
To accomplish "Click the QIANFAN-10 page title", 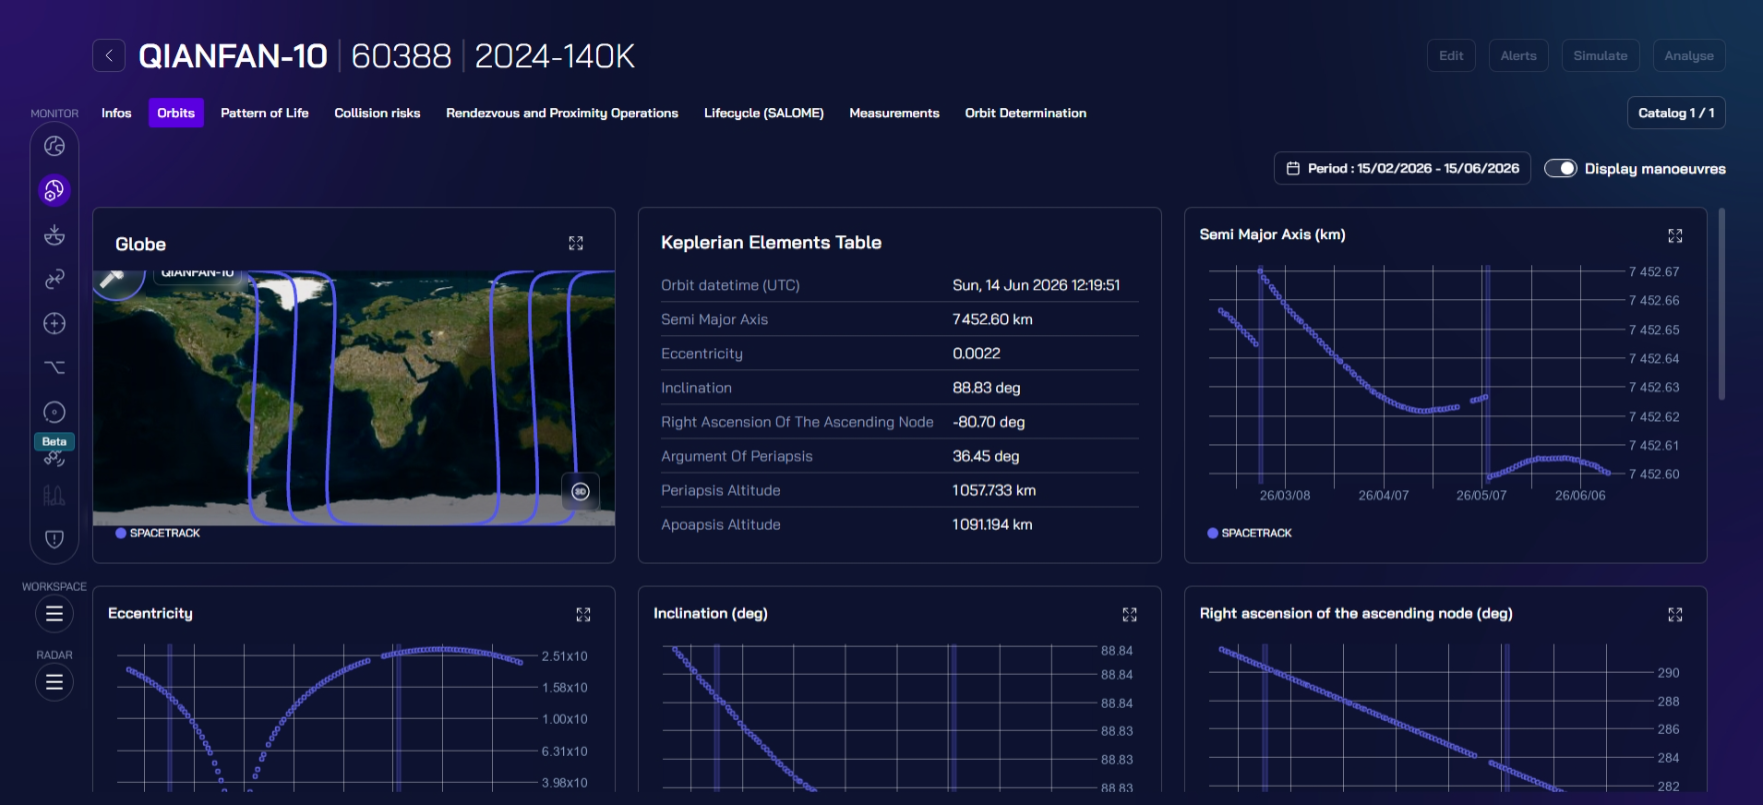I will pos(233,56).
